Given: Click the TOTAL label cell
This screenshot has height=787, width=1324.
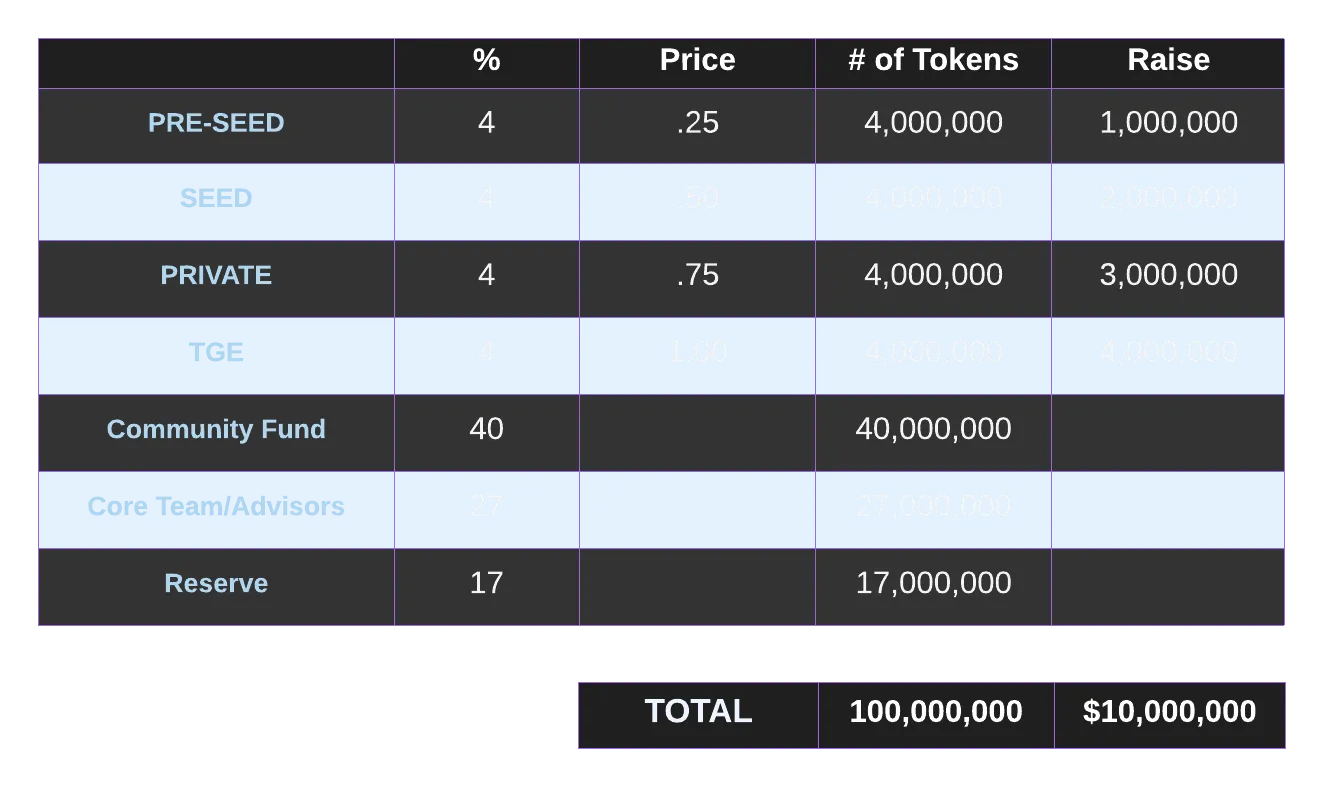Looking at the screenshot, I should pos(698,712).
